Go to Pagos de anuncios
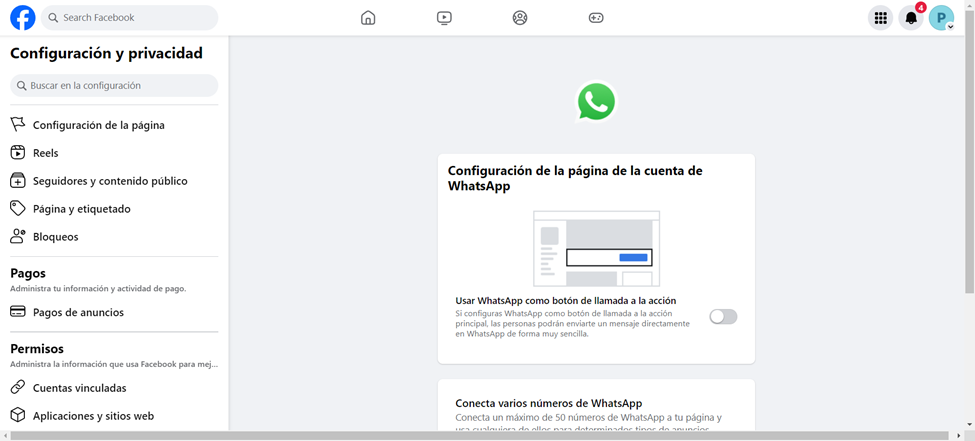 point(114,312)
